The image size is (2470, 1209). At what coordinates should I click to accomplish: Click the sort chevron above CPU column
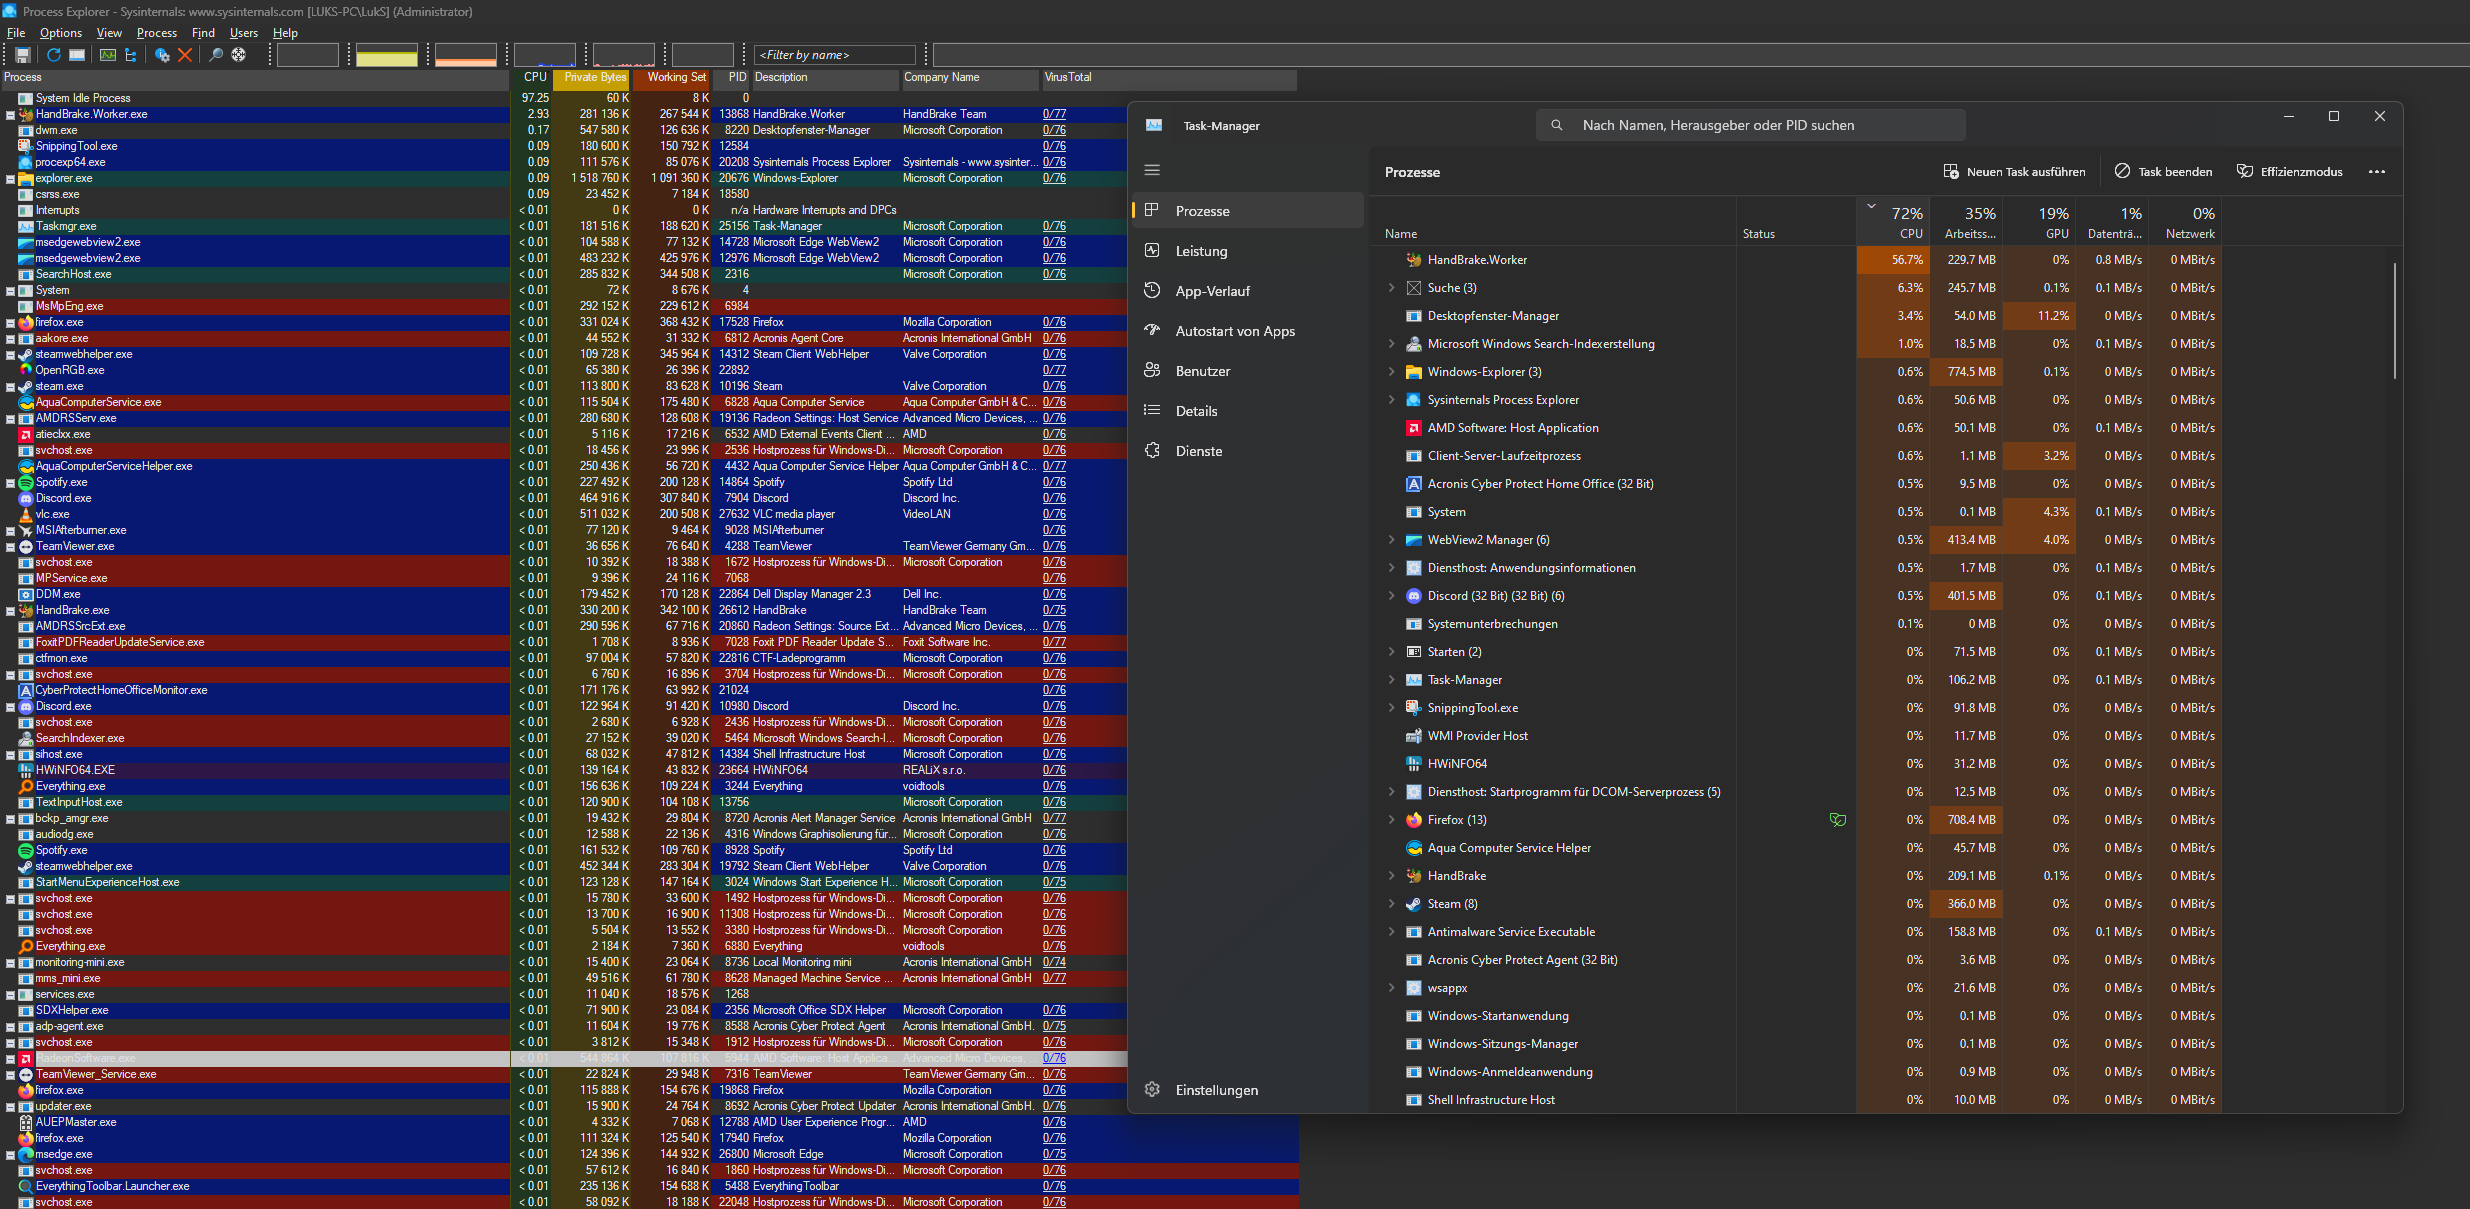(1871, 207)
